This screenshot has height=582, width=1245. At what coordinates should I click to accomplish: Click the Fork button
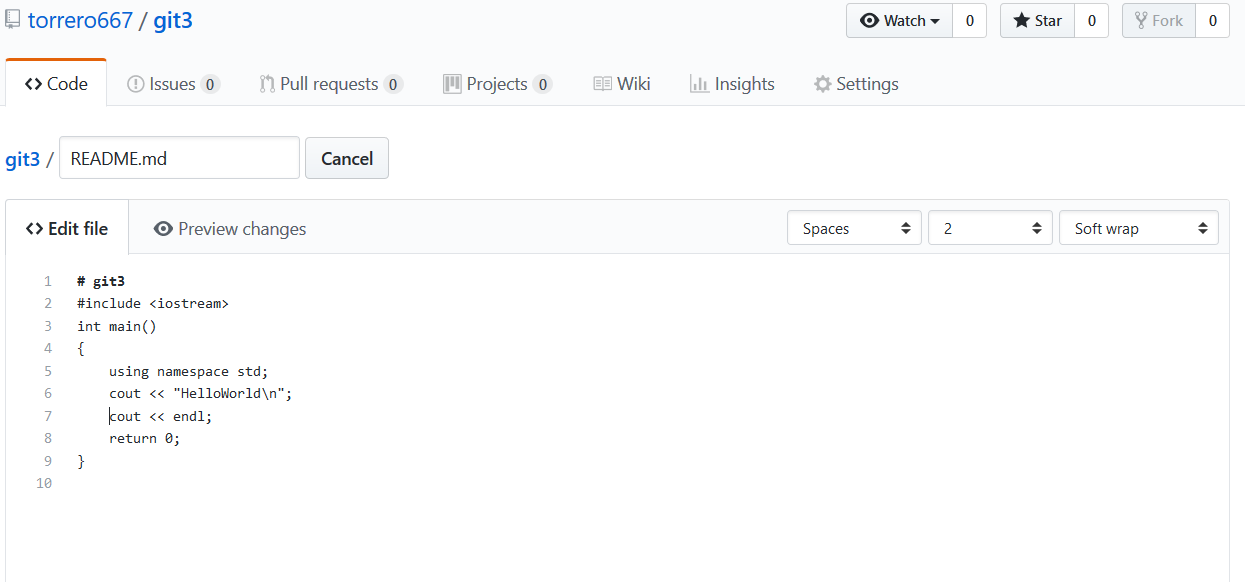pyautogui.click(x=1158, y=21)
